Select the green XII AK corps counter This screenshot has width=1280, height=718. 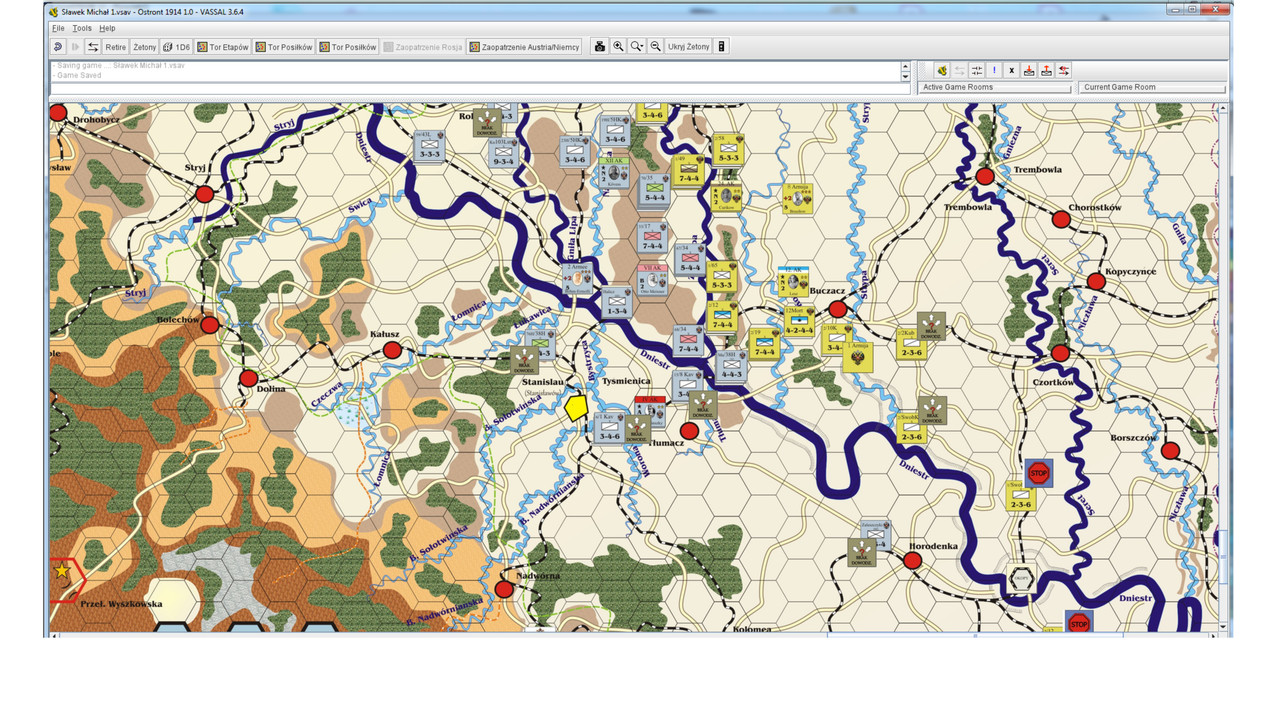[614, 173]
